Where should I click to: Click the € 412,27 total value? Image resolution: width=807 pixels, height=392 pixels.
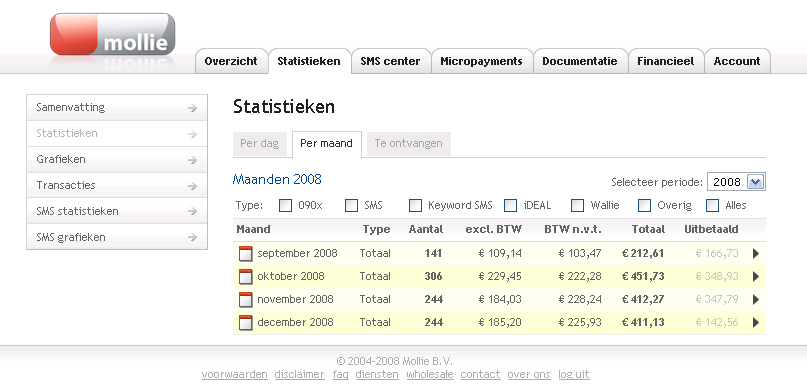[643, 299]
